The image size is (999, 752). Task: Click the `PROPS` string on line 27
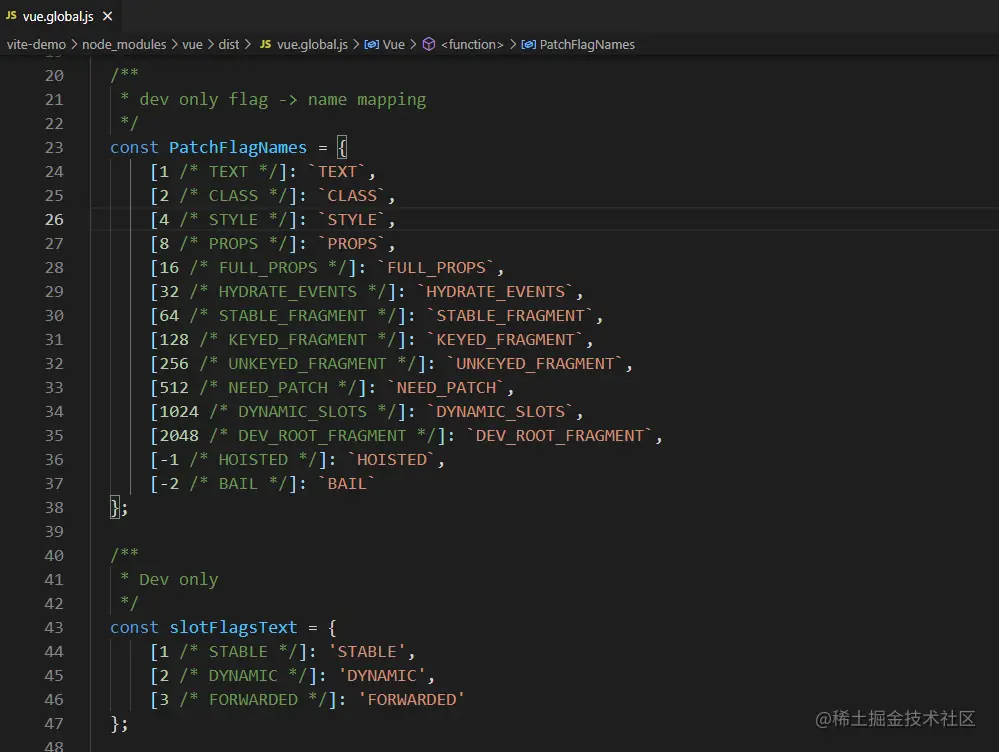tap(352, 243)
